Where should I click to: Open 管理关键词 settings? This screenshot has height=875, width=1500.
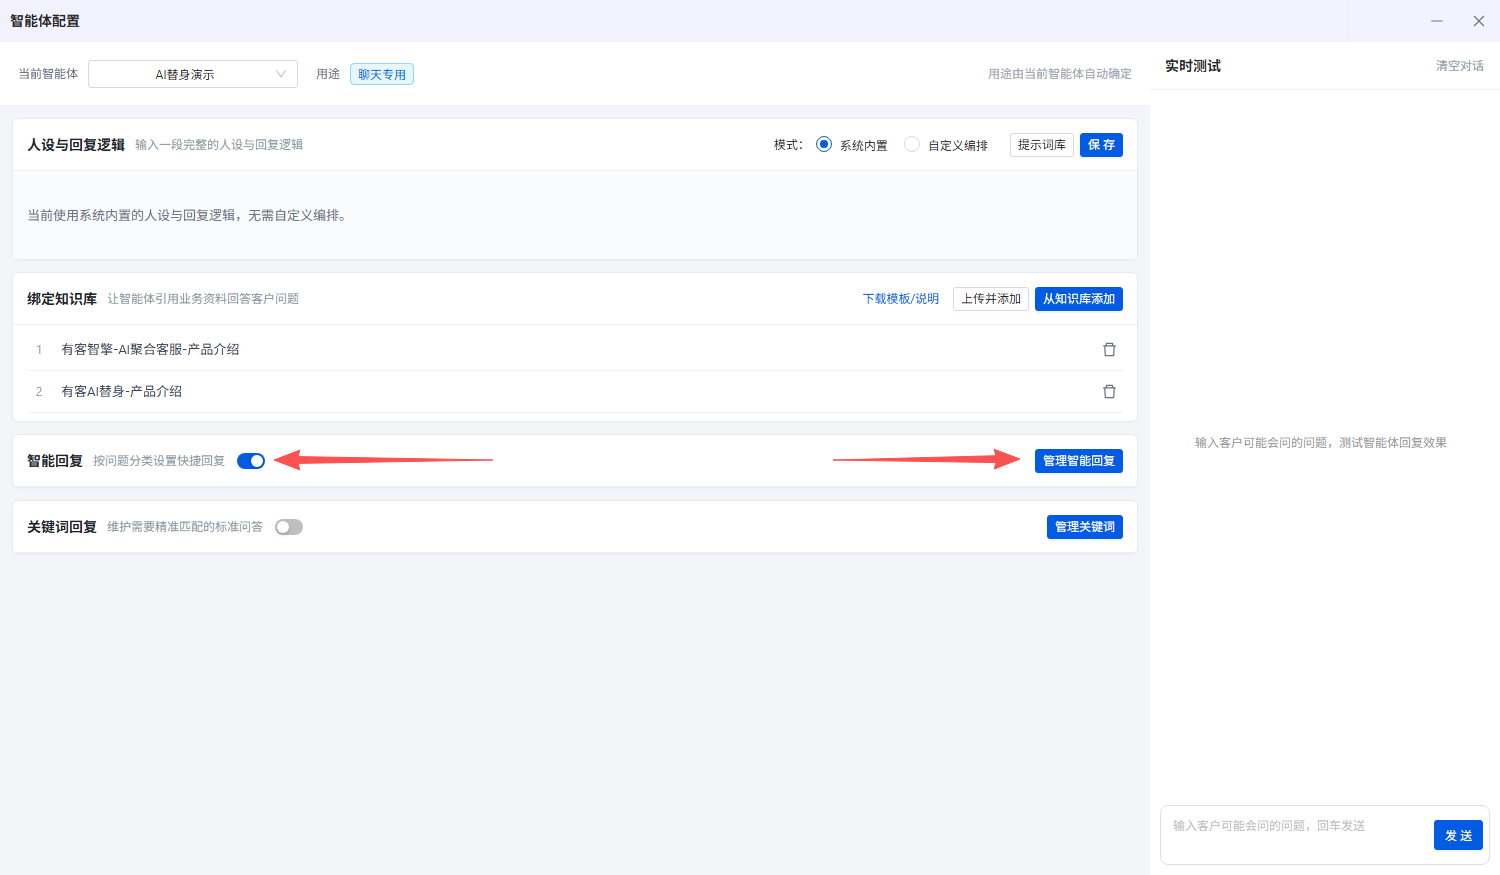[1085, 527]
